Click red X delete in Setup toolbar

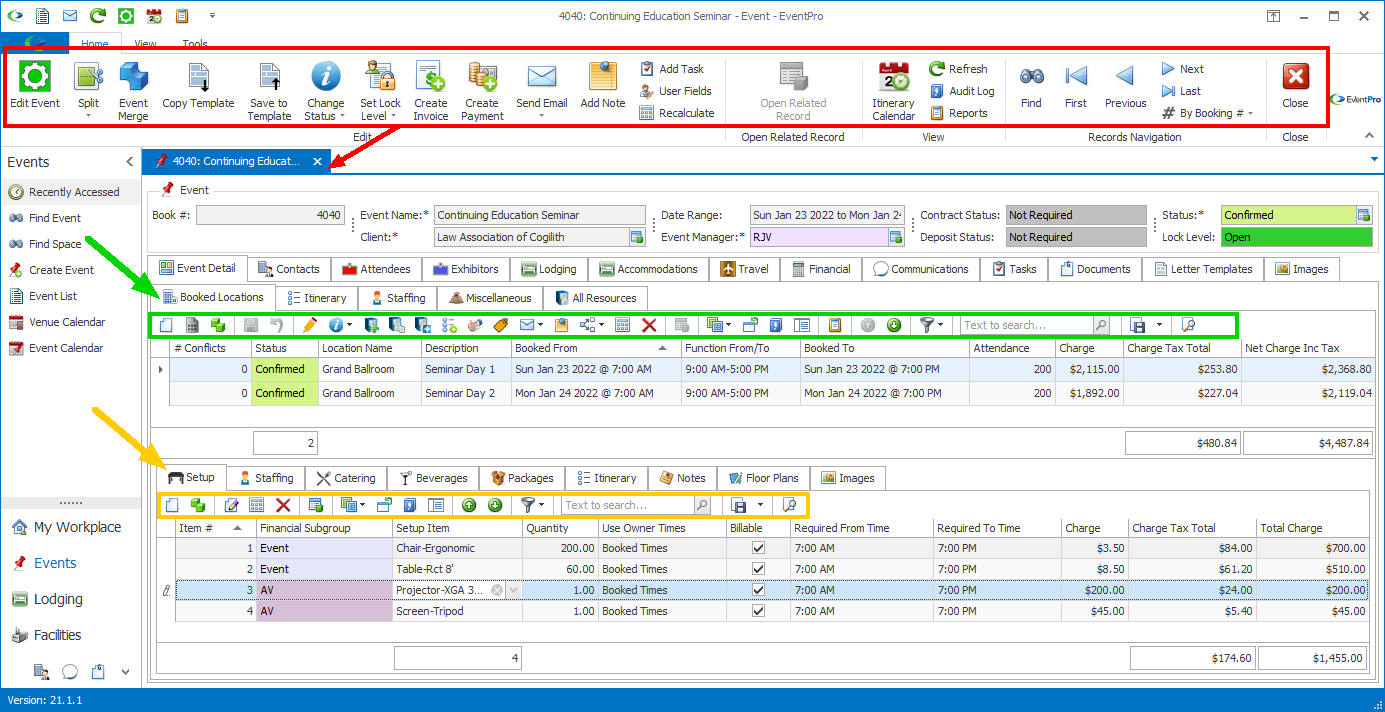pyautogui.click(x=283, y=505)
